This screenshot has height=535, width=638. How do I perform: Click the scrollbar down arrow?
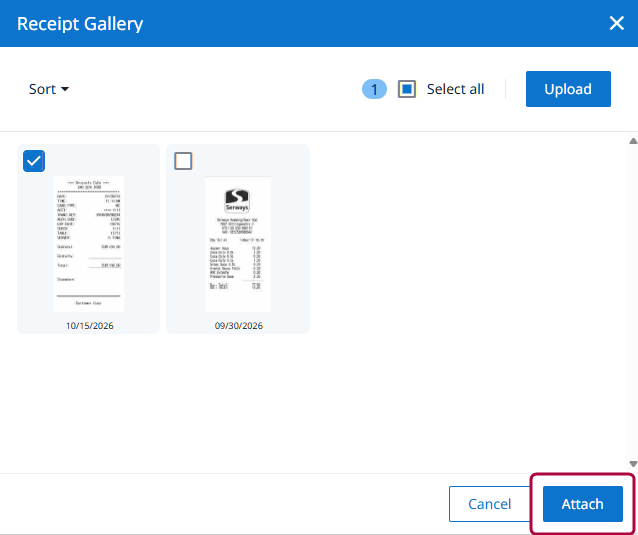click(633, 464)
